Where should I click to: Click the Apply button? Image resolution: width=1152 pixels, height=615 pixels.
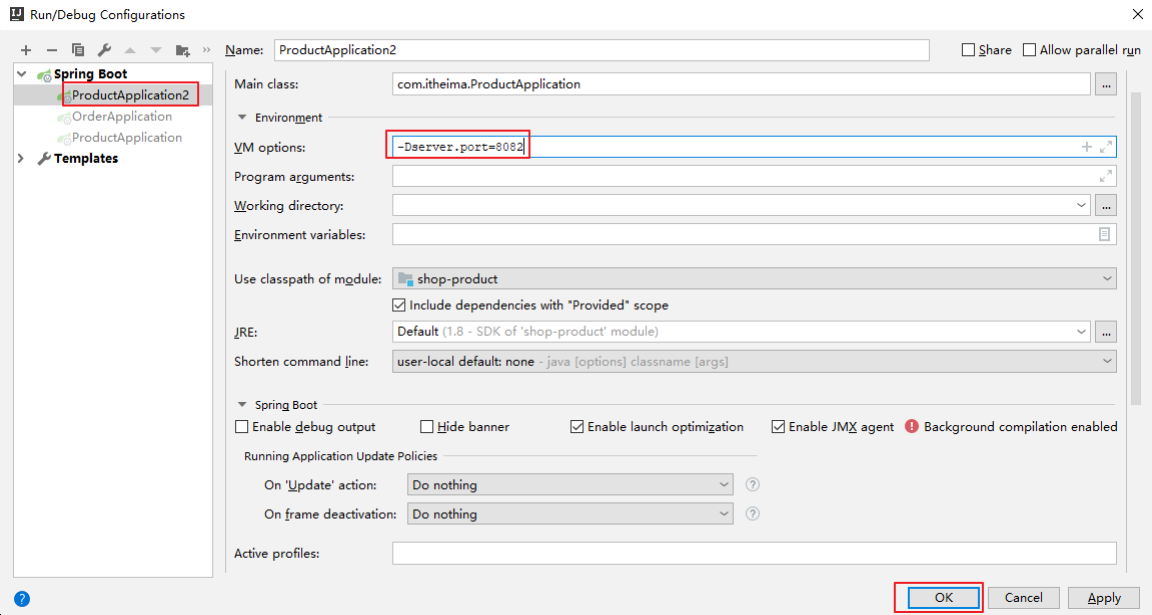[1103, 598]
